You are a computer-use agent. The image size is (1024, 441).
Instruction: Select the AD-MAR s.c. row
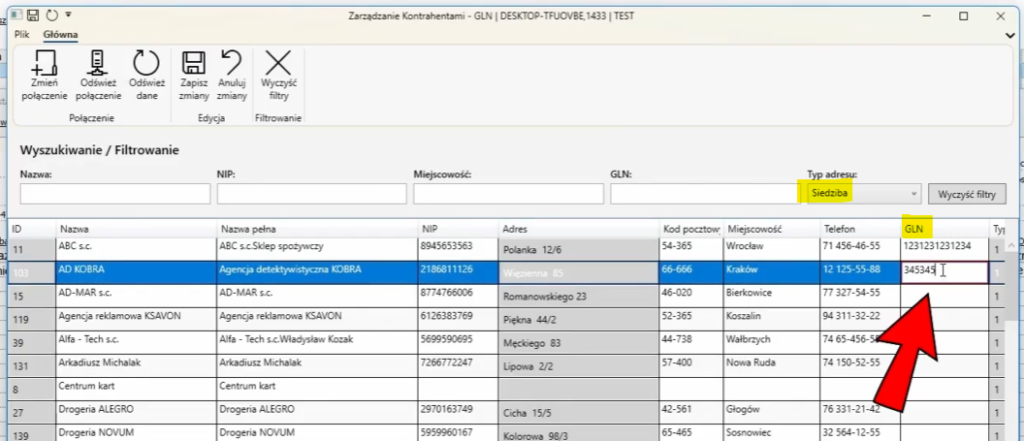(x=135, y=296)
